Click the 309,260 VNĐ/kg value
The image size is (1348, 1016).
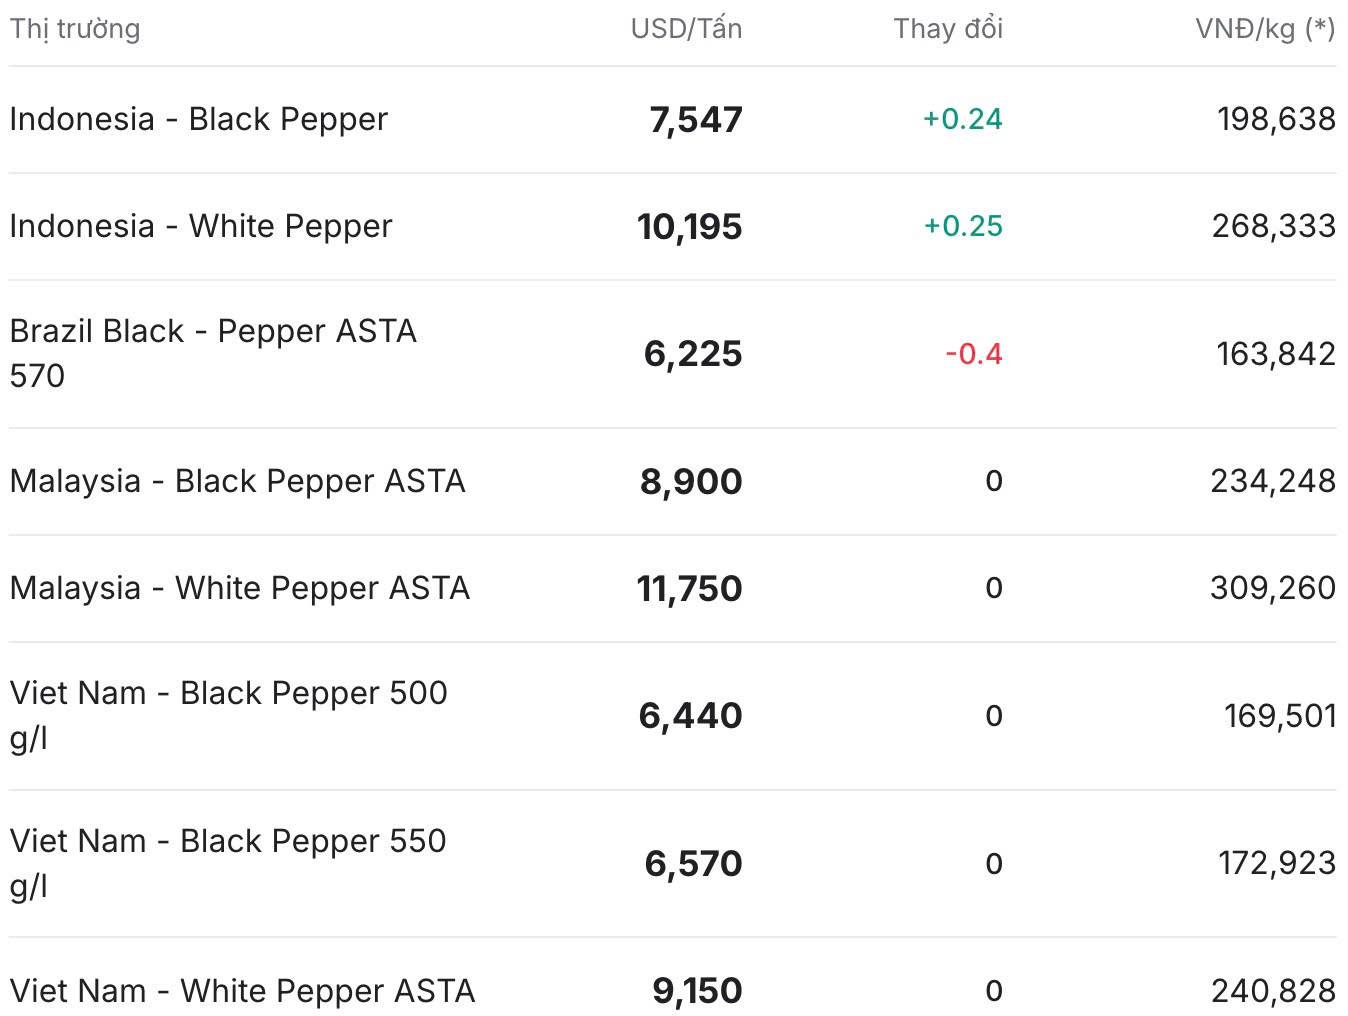[x=1272, y=588]
